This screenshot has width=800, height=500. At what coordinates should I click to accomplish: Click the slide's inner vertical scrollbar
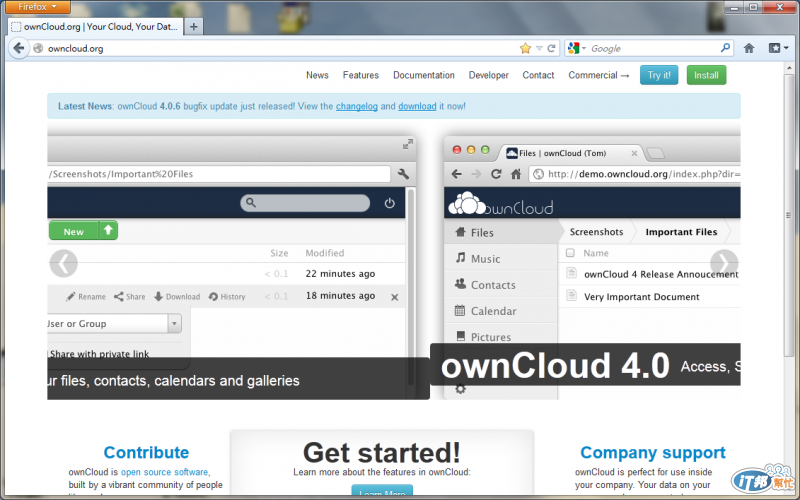click(410, 286)
